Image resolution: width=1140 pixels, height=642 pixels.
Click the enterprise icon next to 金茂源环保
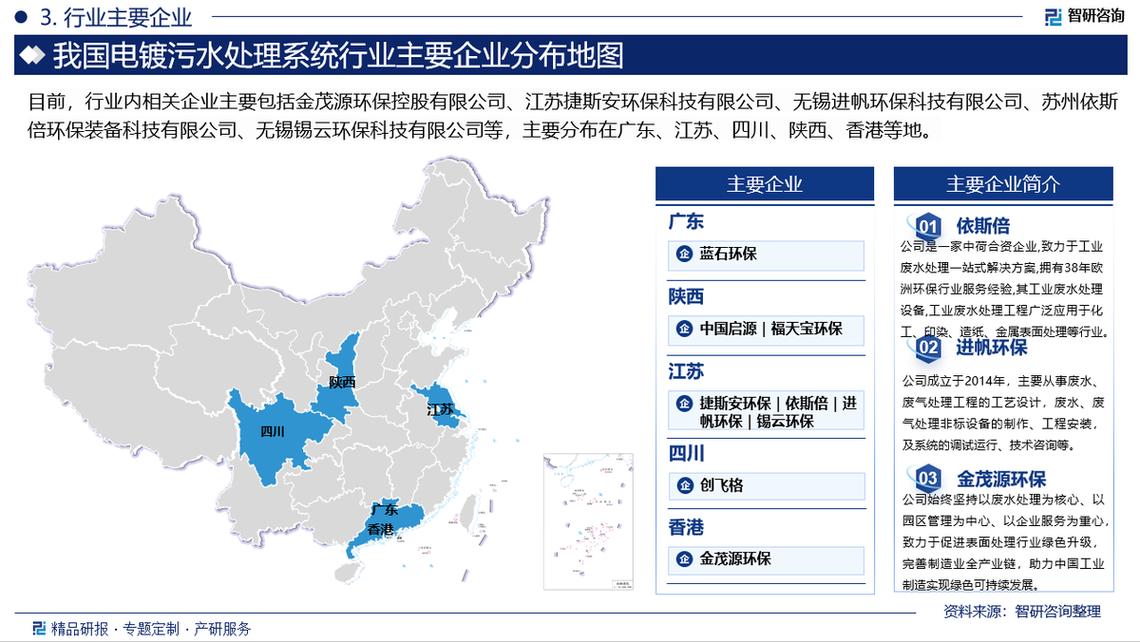(x=684, y=559)
